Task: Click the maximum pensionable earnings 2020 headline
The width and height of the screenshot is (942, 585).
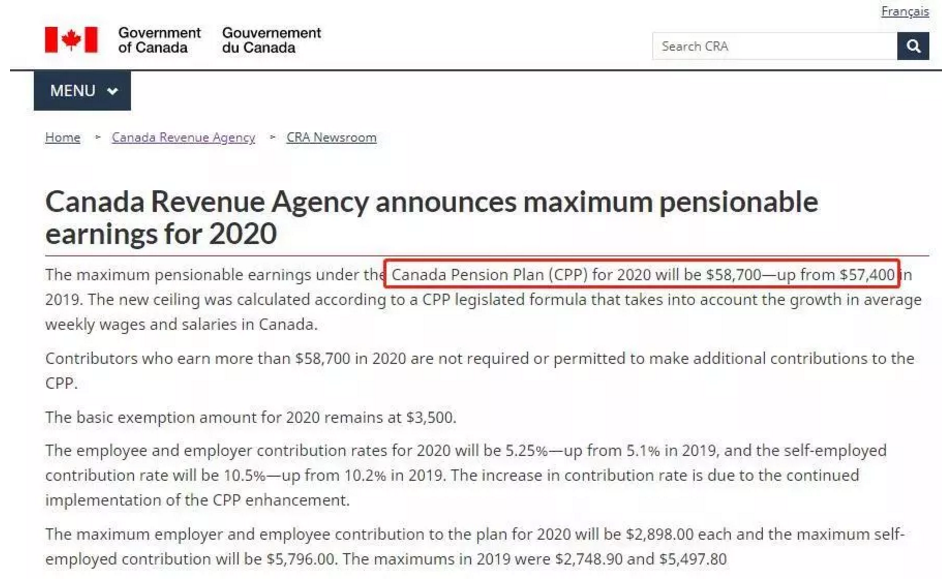Action: (431, 217)
